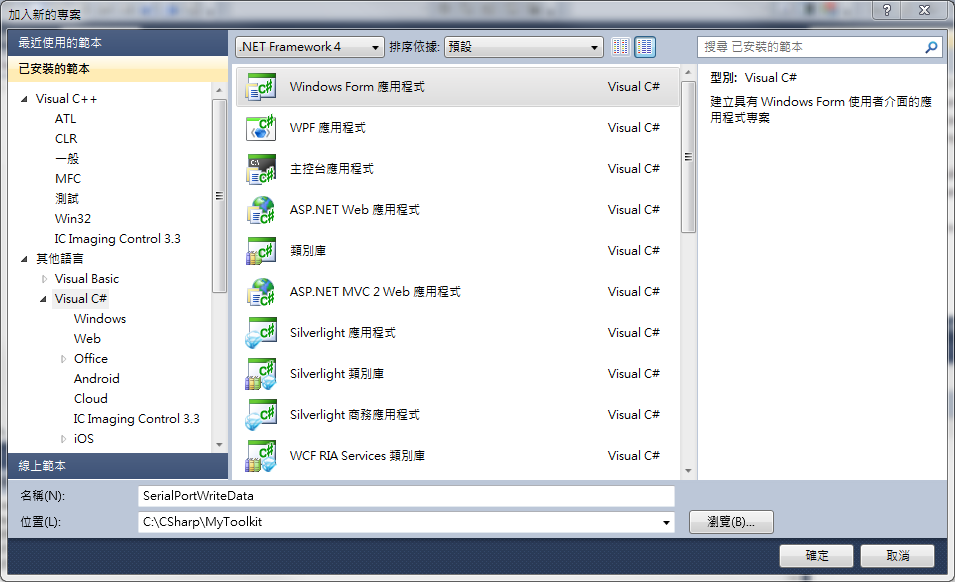Select IC Imaging Control 3.3 under Visual C#
955x582 pixels.
click(x=136, y=419)
